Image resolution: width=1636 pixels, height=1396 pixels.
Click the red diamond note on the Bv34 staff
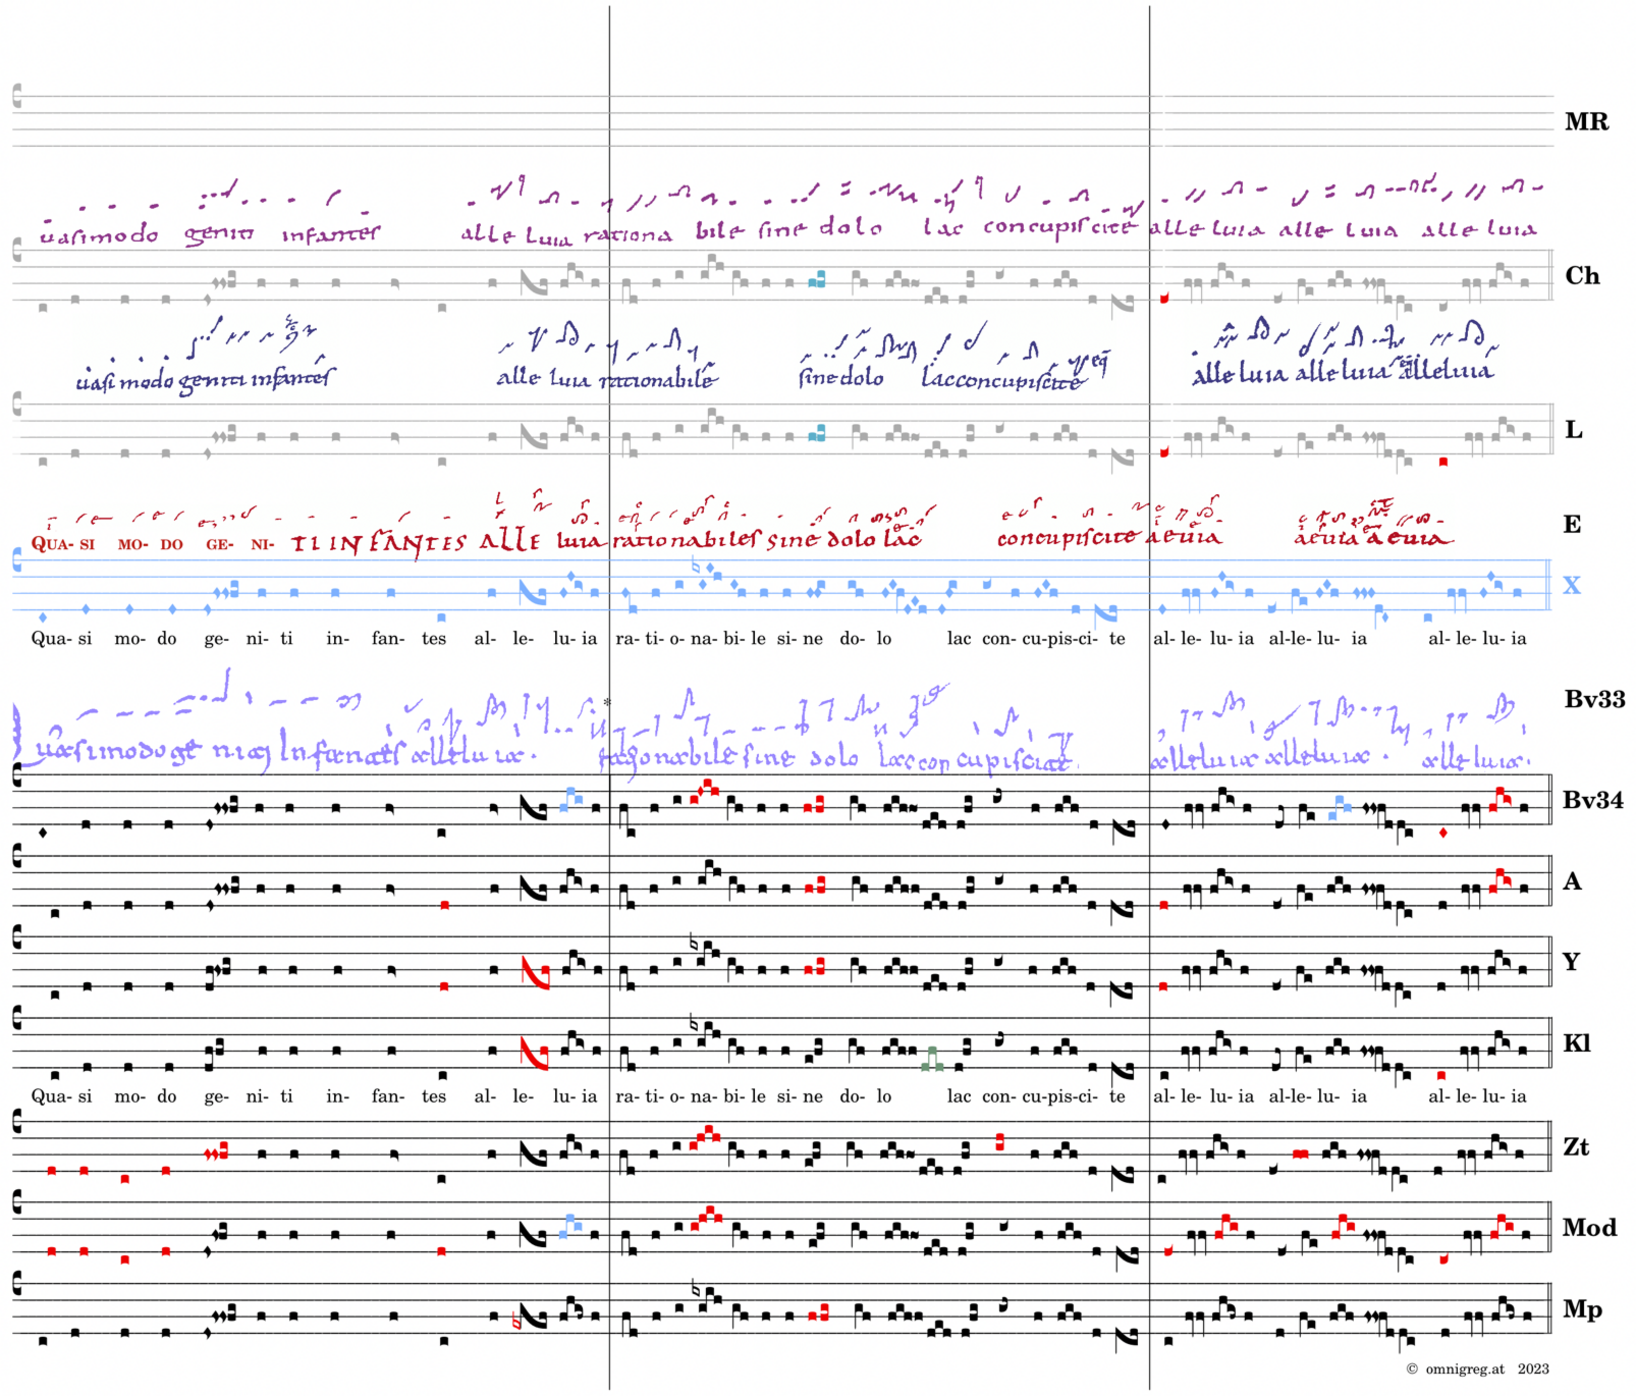1442,833
